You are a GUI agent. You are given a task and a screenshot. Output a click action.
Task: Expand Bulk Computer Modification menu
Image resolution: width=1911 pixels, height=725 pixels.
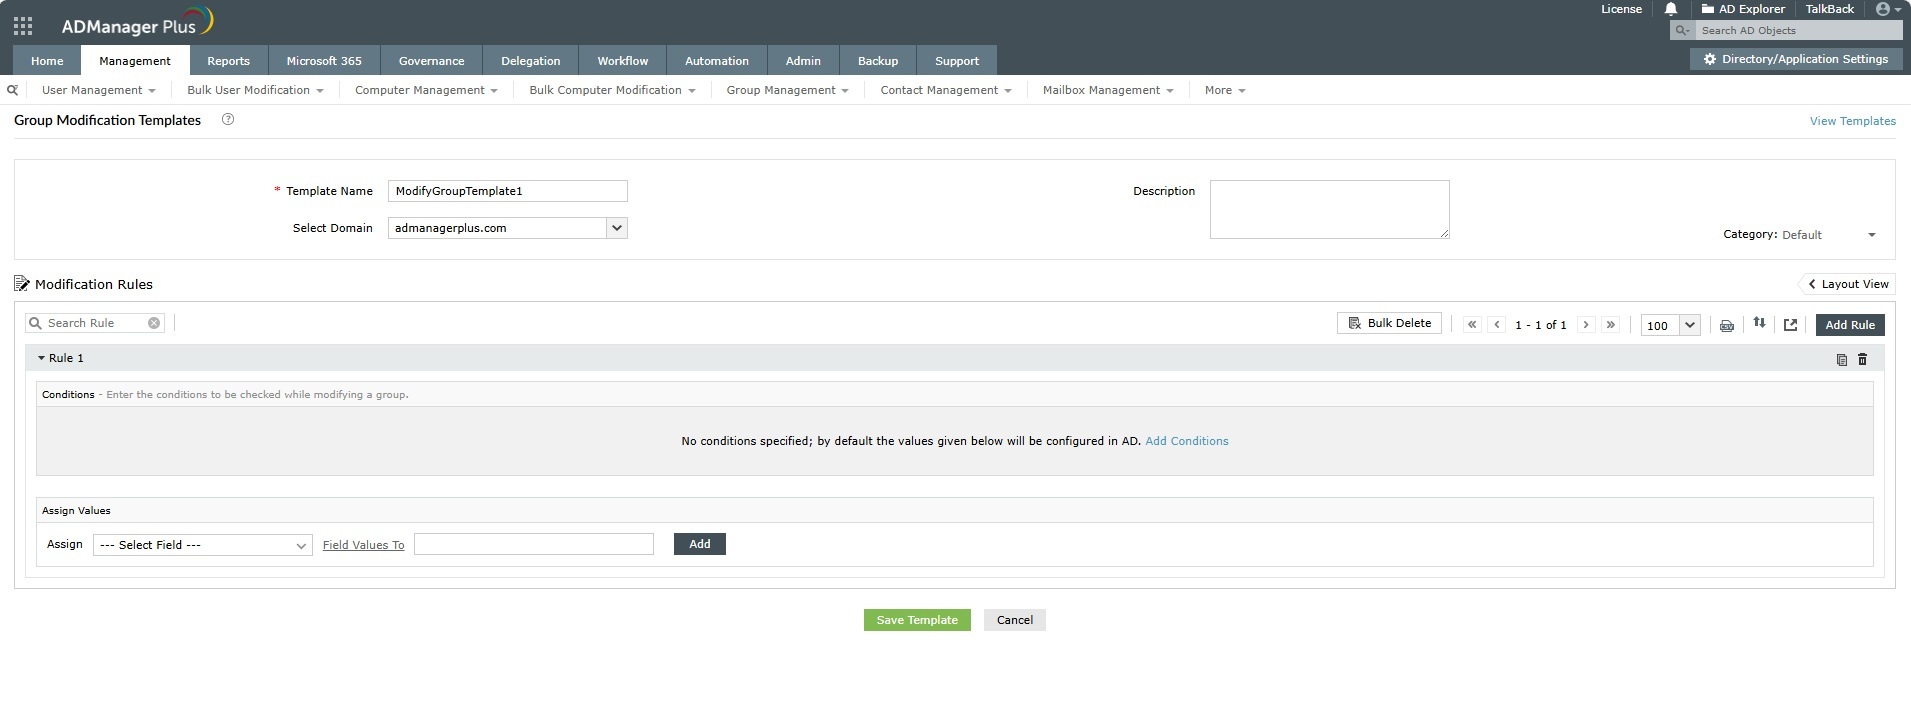612,90
